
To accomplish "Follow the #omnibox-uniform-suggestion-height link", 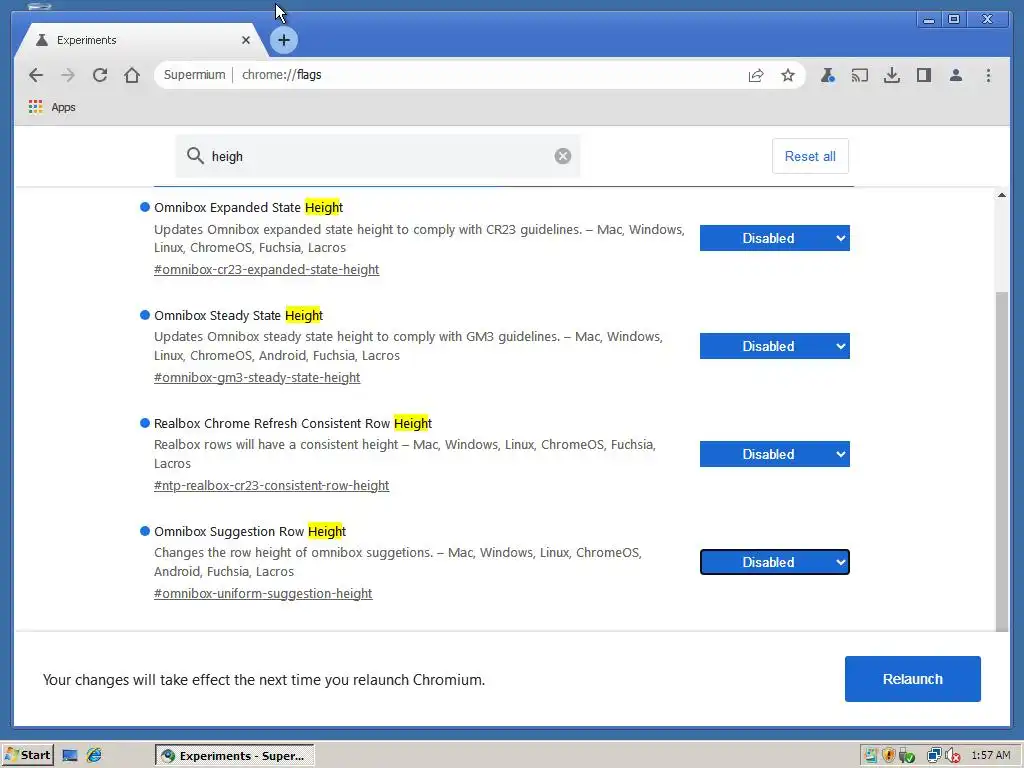I will click(263, 594).
